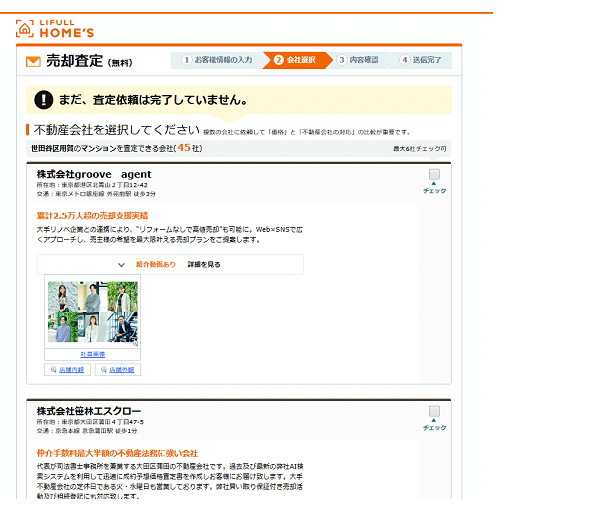Open the groove agent staff photo thumbnail
The image size is (603, 511).
tap(93, 312)
